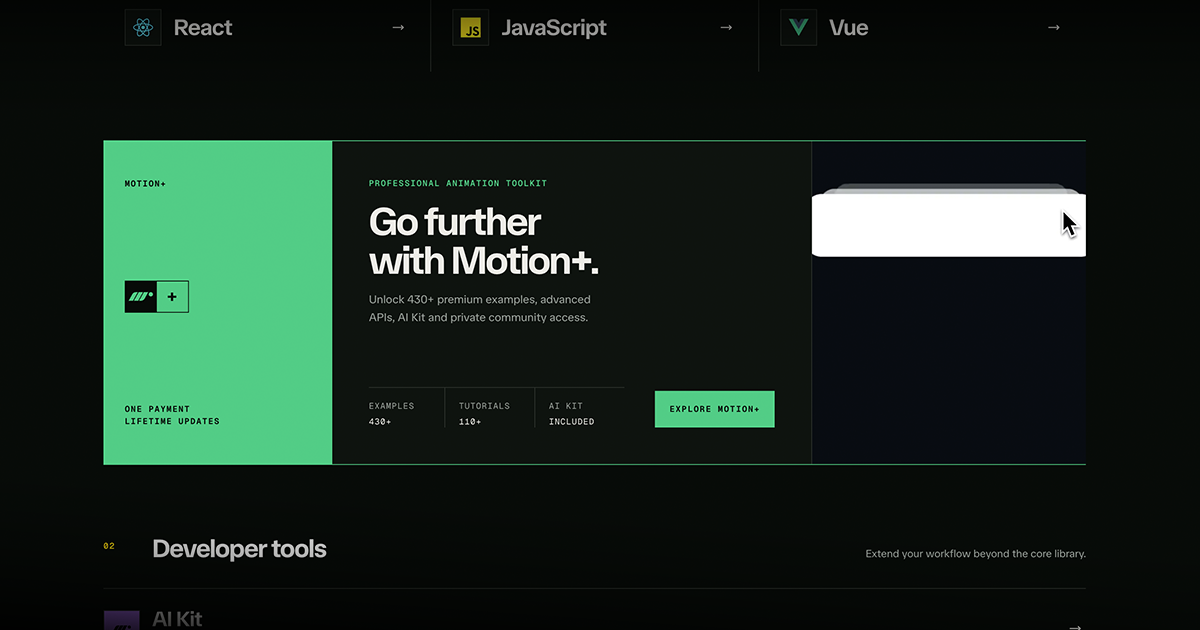Click the 'Unlock 430+ premium examples' description

480,308
